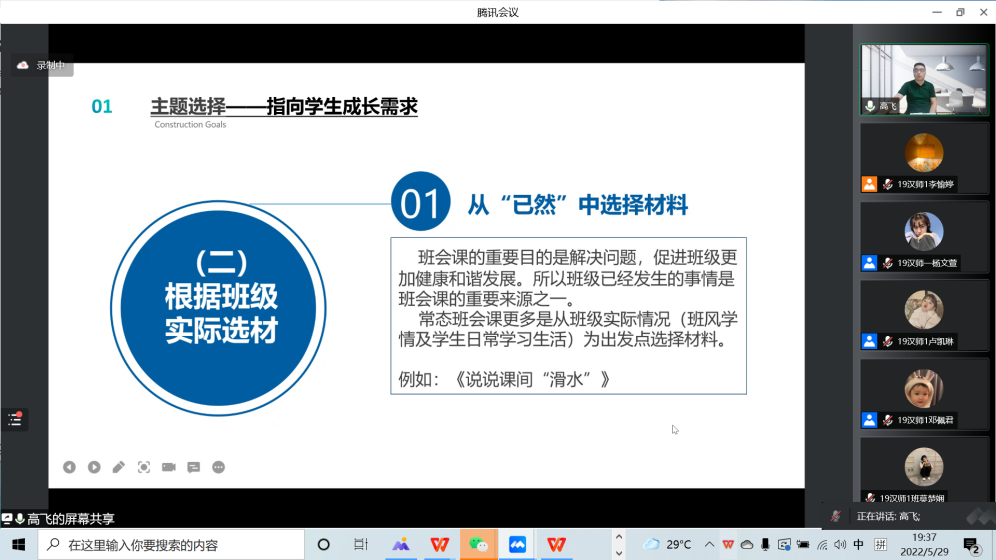
Task: Click the focus frame capture icon
Action: coord(144,467)
